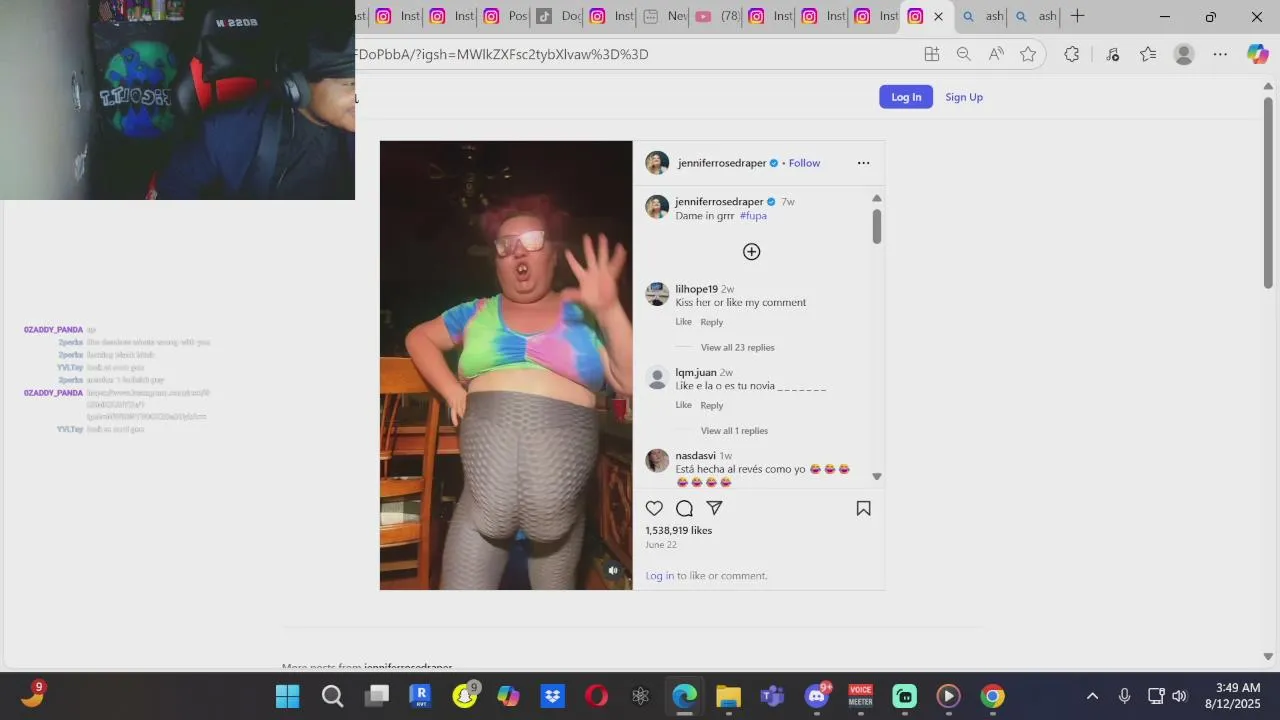Screen dimensions: 1280x720
Task: Click the Log In button
Action: point(906,97)
